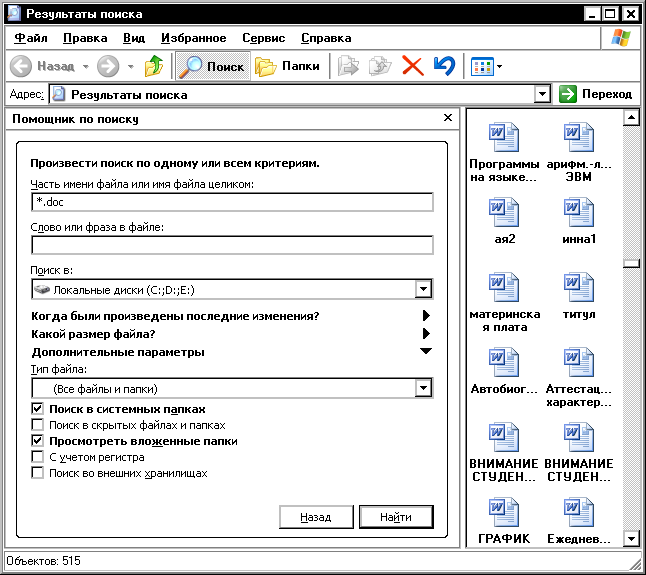
Task: Click the 'Объектов: 515' status bar text
Action: (x=44, y=561)
